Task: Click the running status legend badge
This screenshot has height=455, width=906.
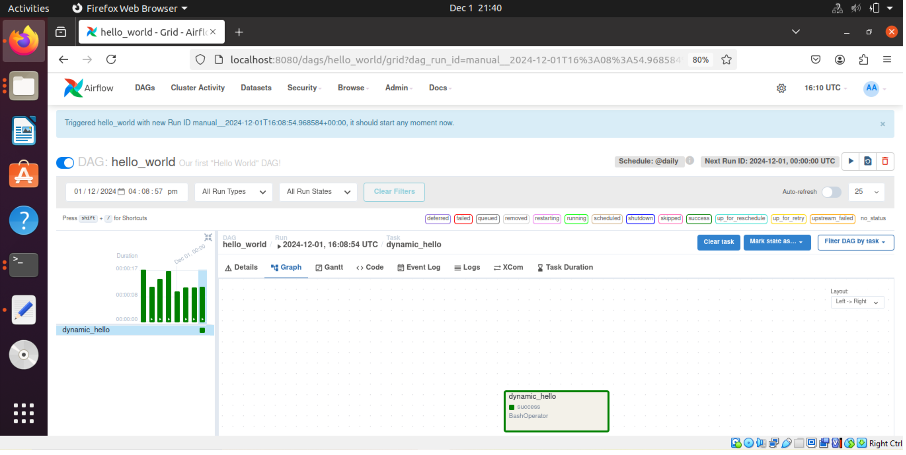Action: tap(576, 219)
